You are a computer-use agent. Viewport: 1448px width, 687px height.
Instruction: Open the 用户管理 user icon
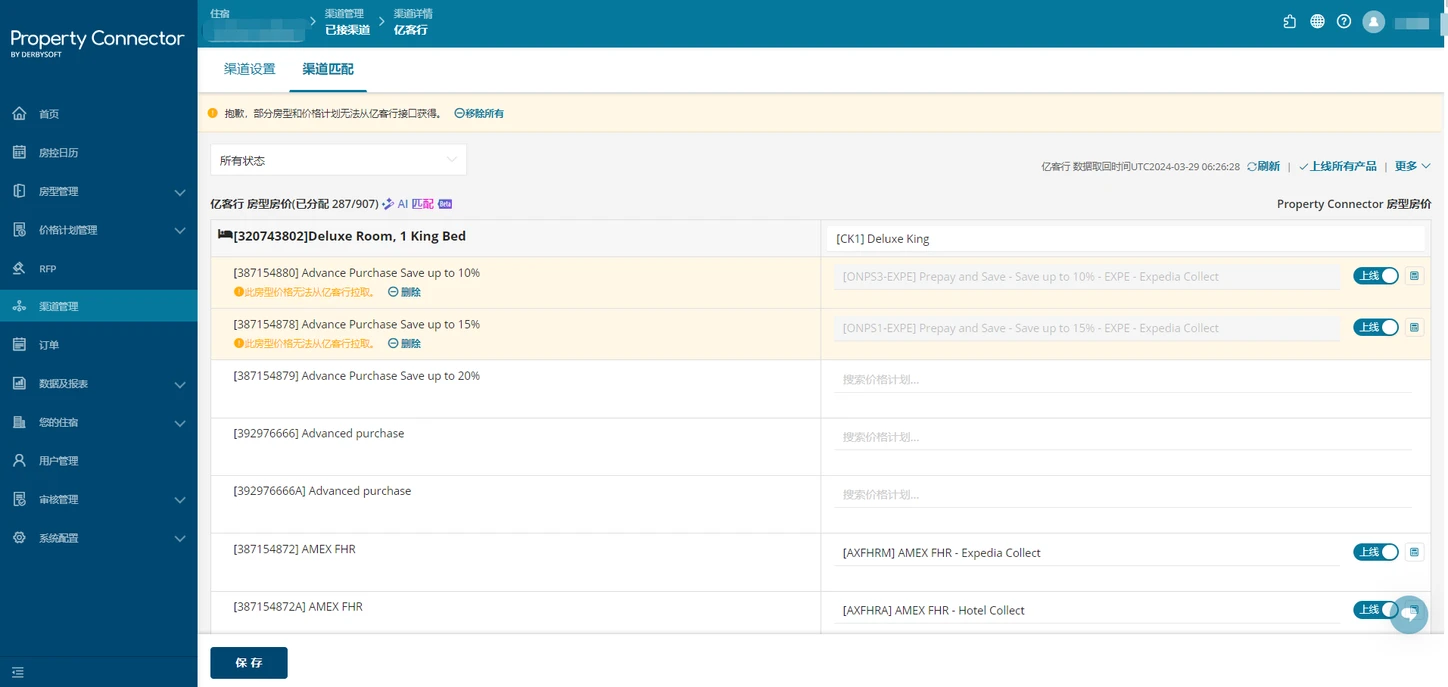[x=19, y=460]
